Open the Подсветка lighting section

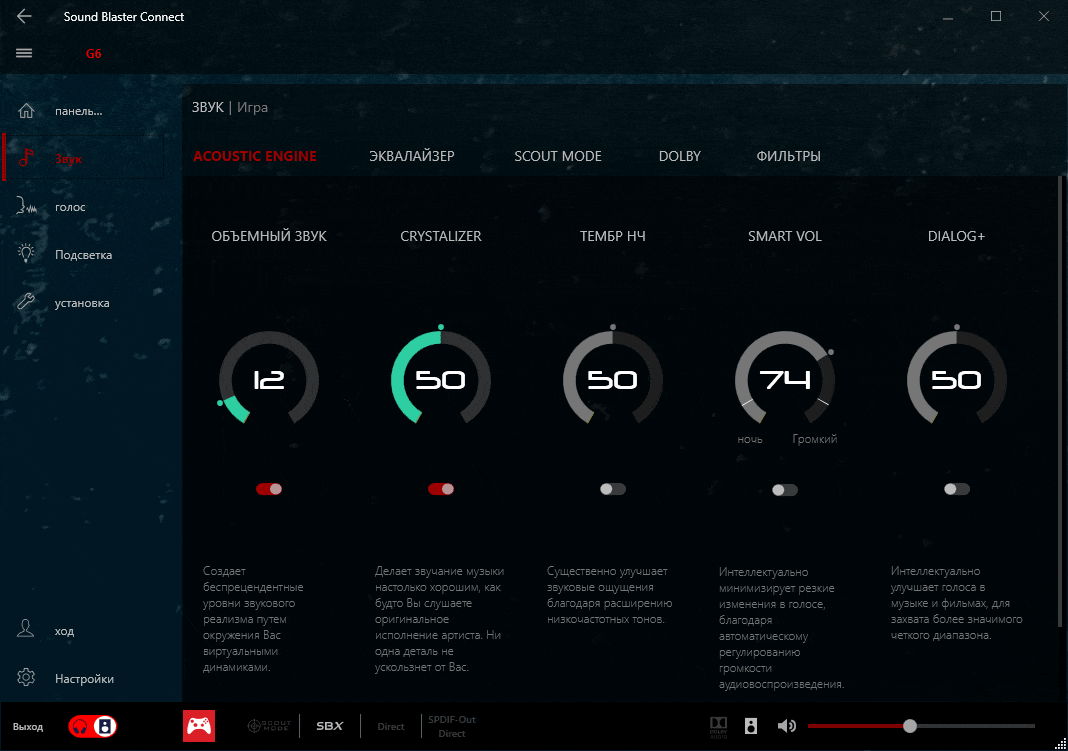(82, 255)
